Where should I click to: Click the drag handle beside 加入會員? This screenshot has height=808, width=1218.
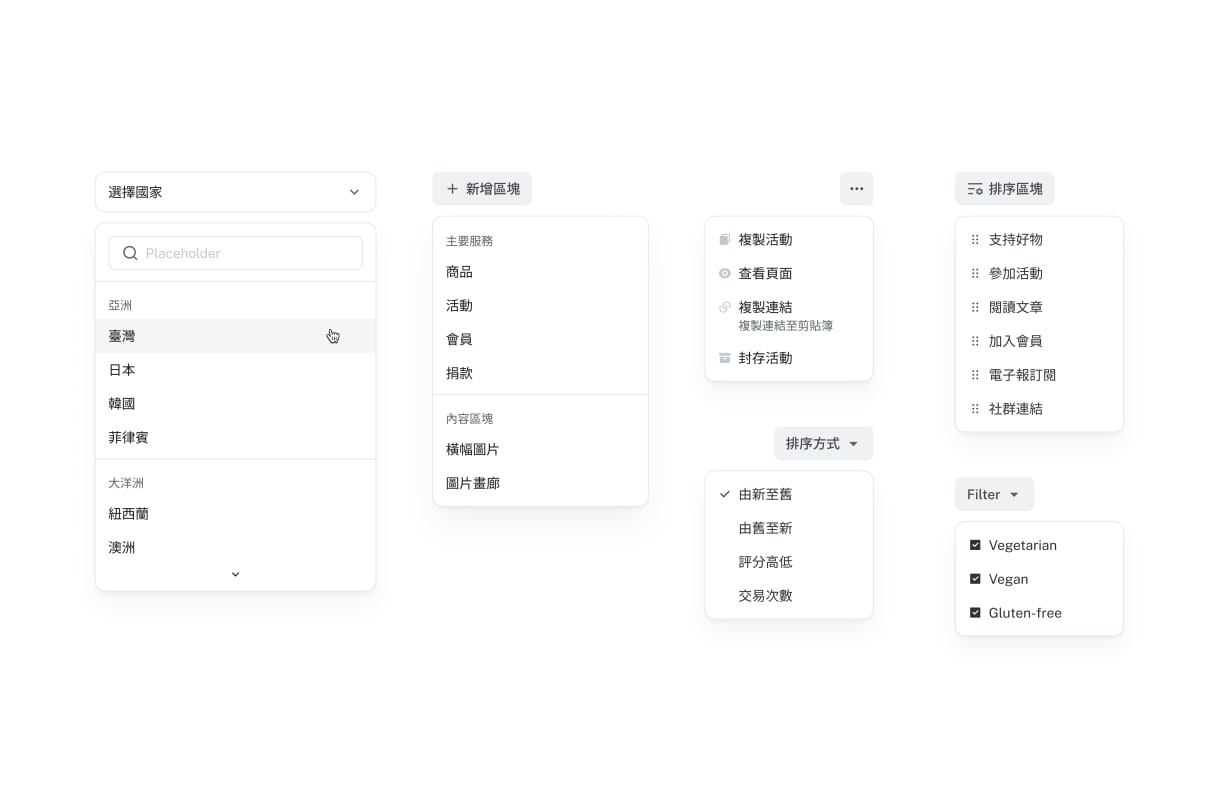coord(975,341)
